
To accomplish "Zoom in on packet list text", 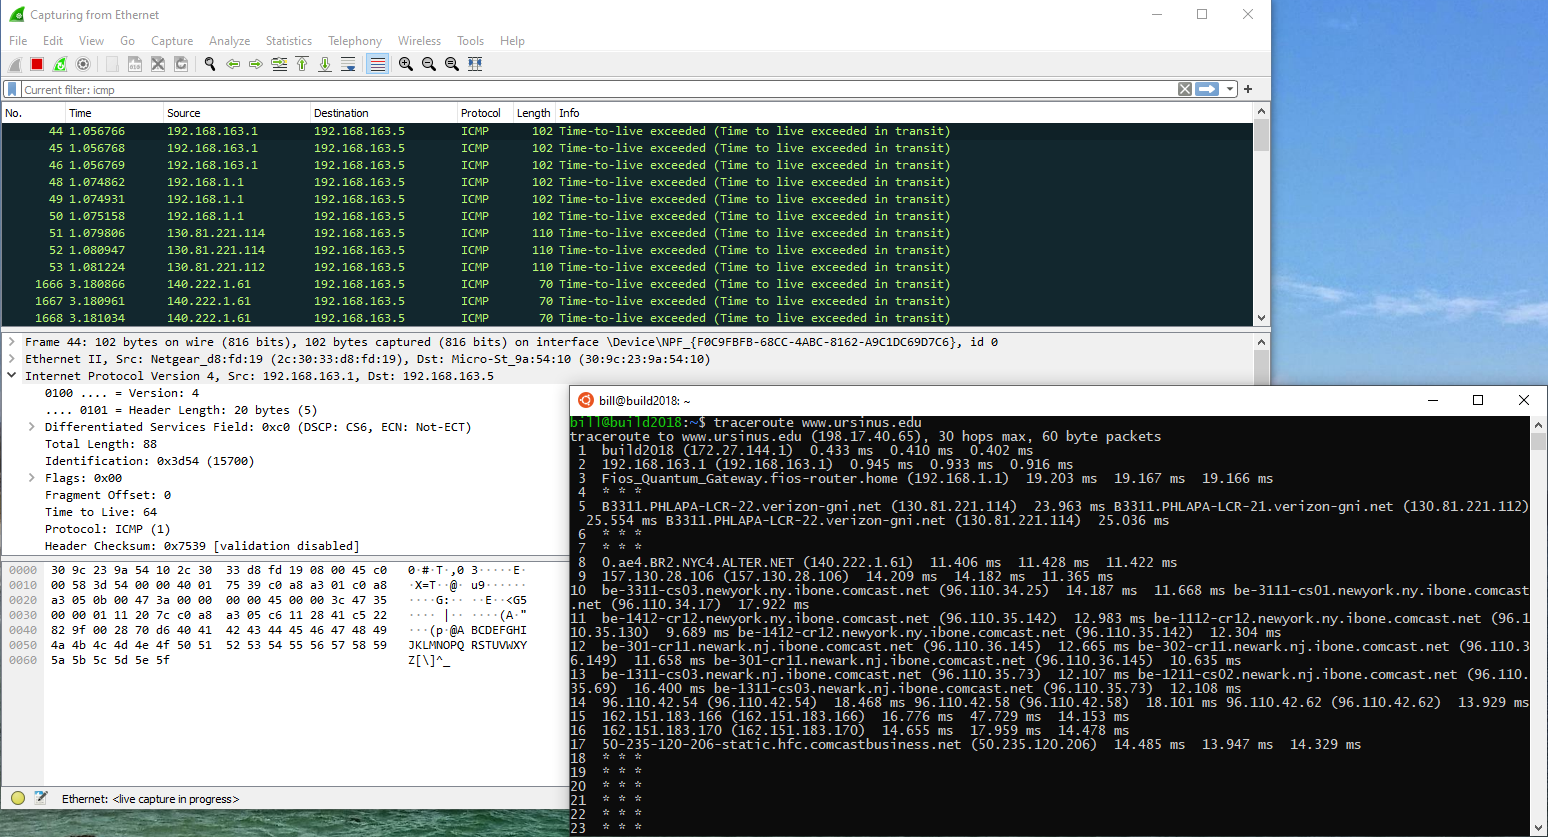I will (x=406, y=64).
